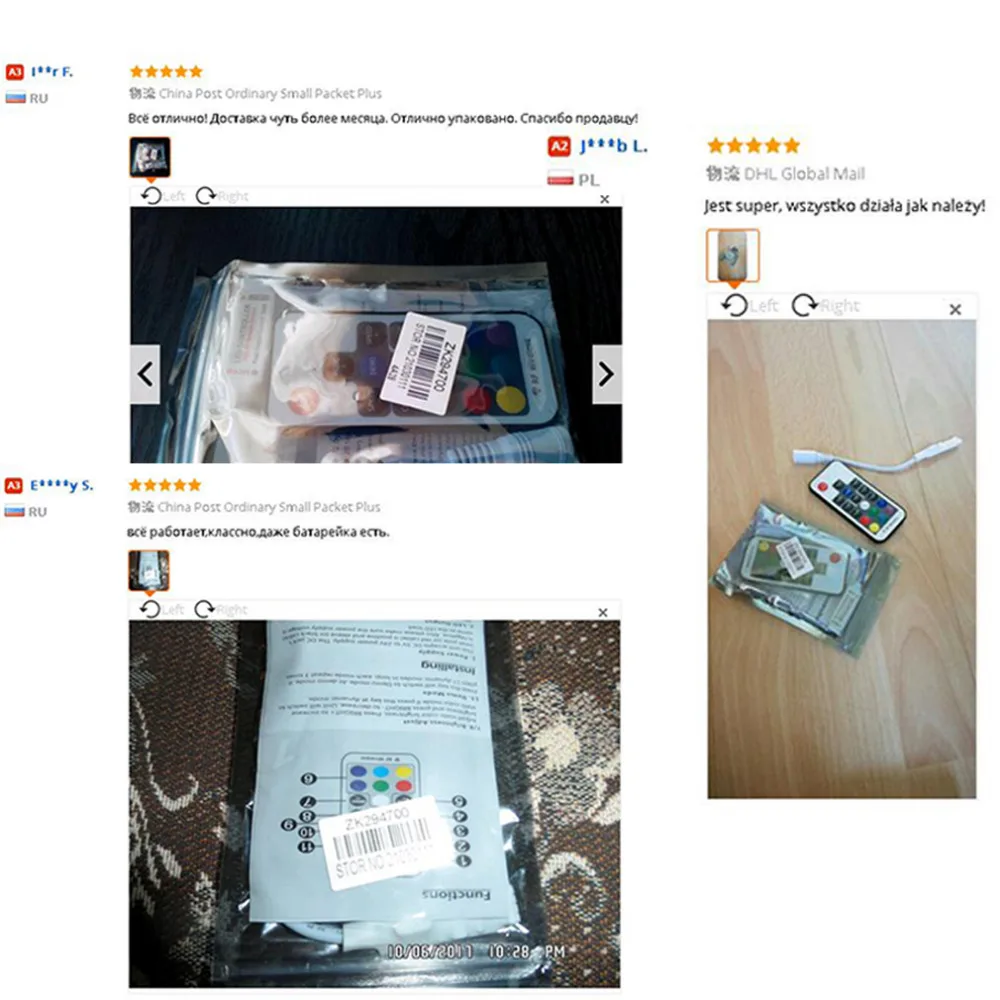1000x1000 pixels.
Task: Rotate left the first Russian review photo
Action: 163,196
